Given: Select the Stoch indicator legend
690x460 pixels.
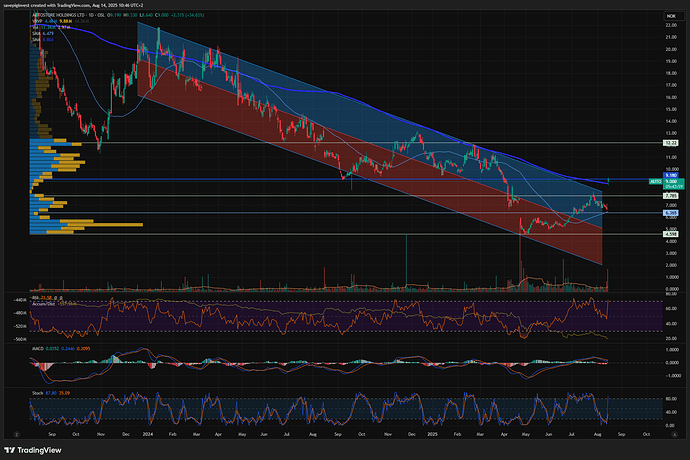Looking at the screenshot, I should click(51, 393).
